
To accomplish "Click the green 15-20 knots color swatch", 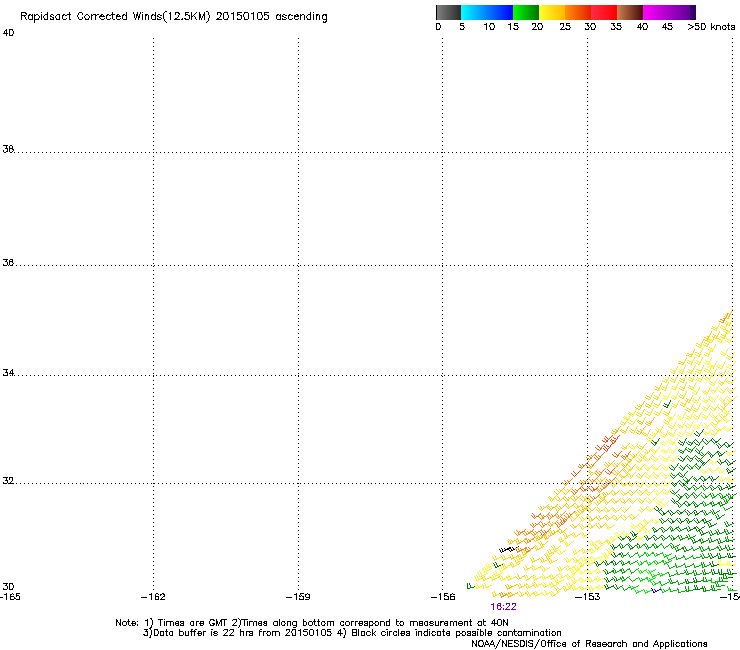I will [x=526, y=12].
